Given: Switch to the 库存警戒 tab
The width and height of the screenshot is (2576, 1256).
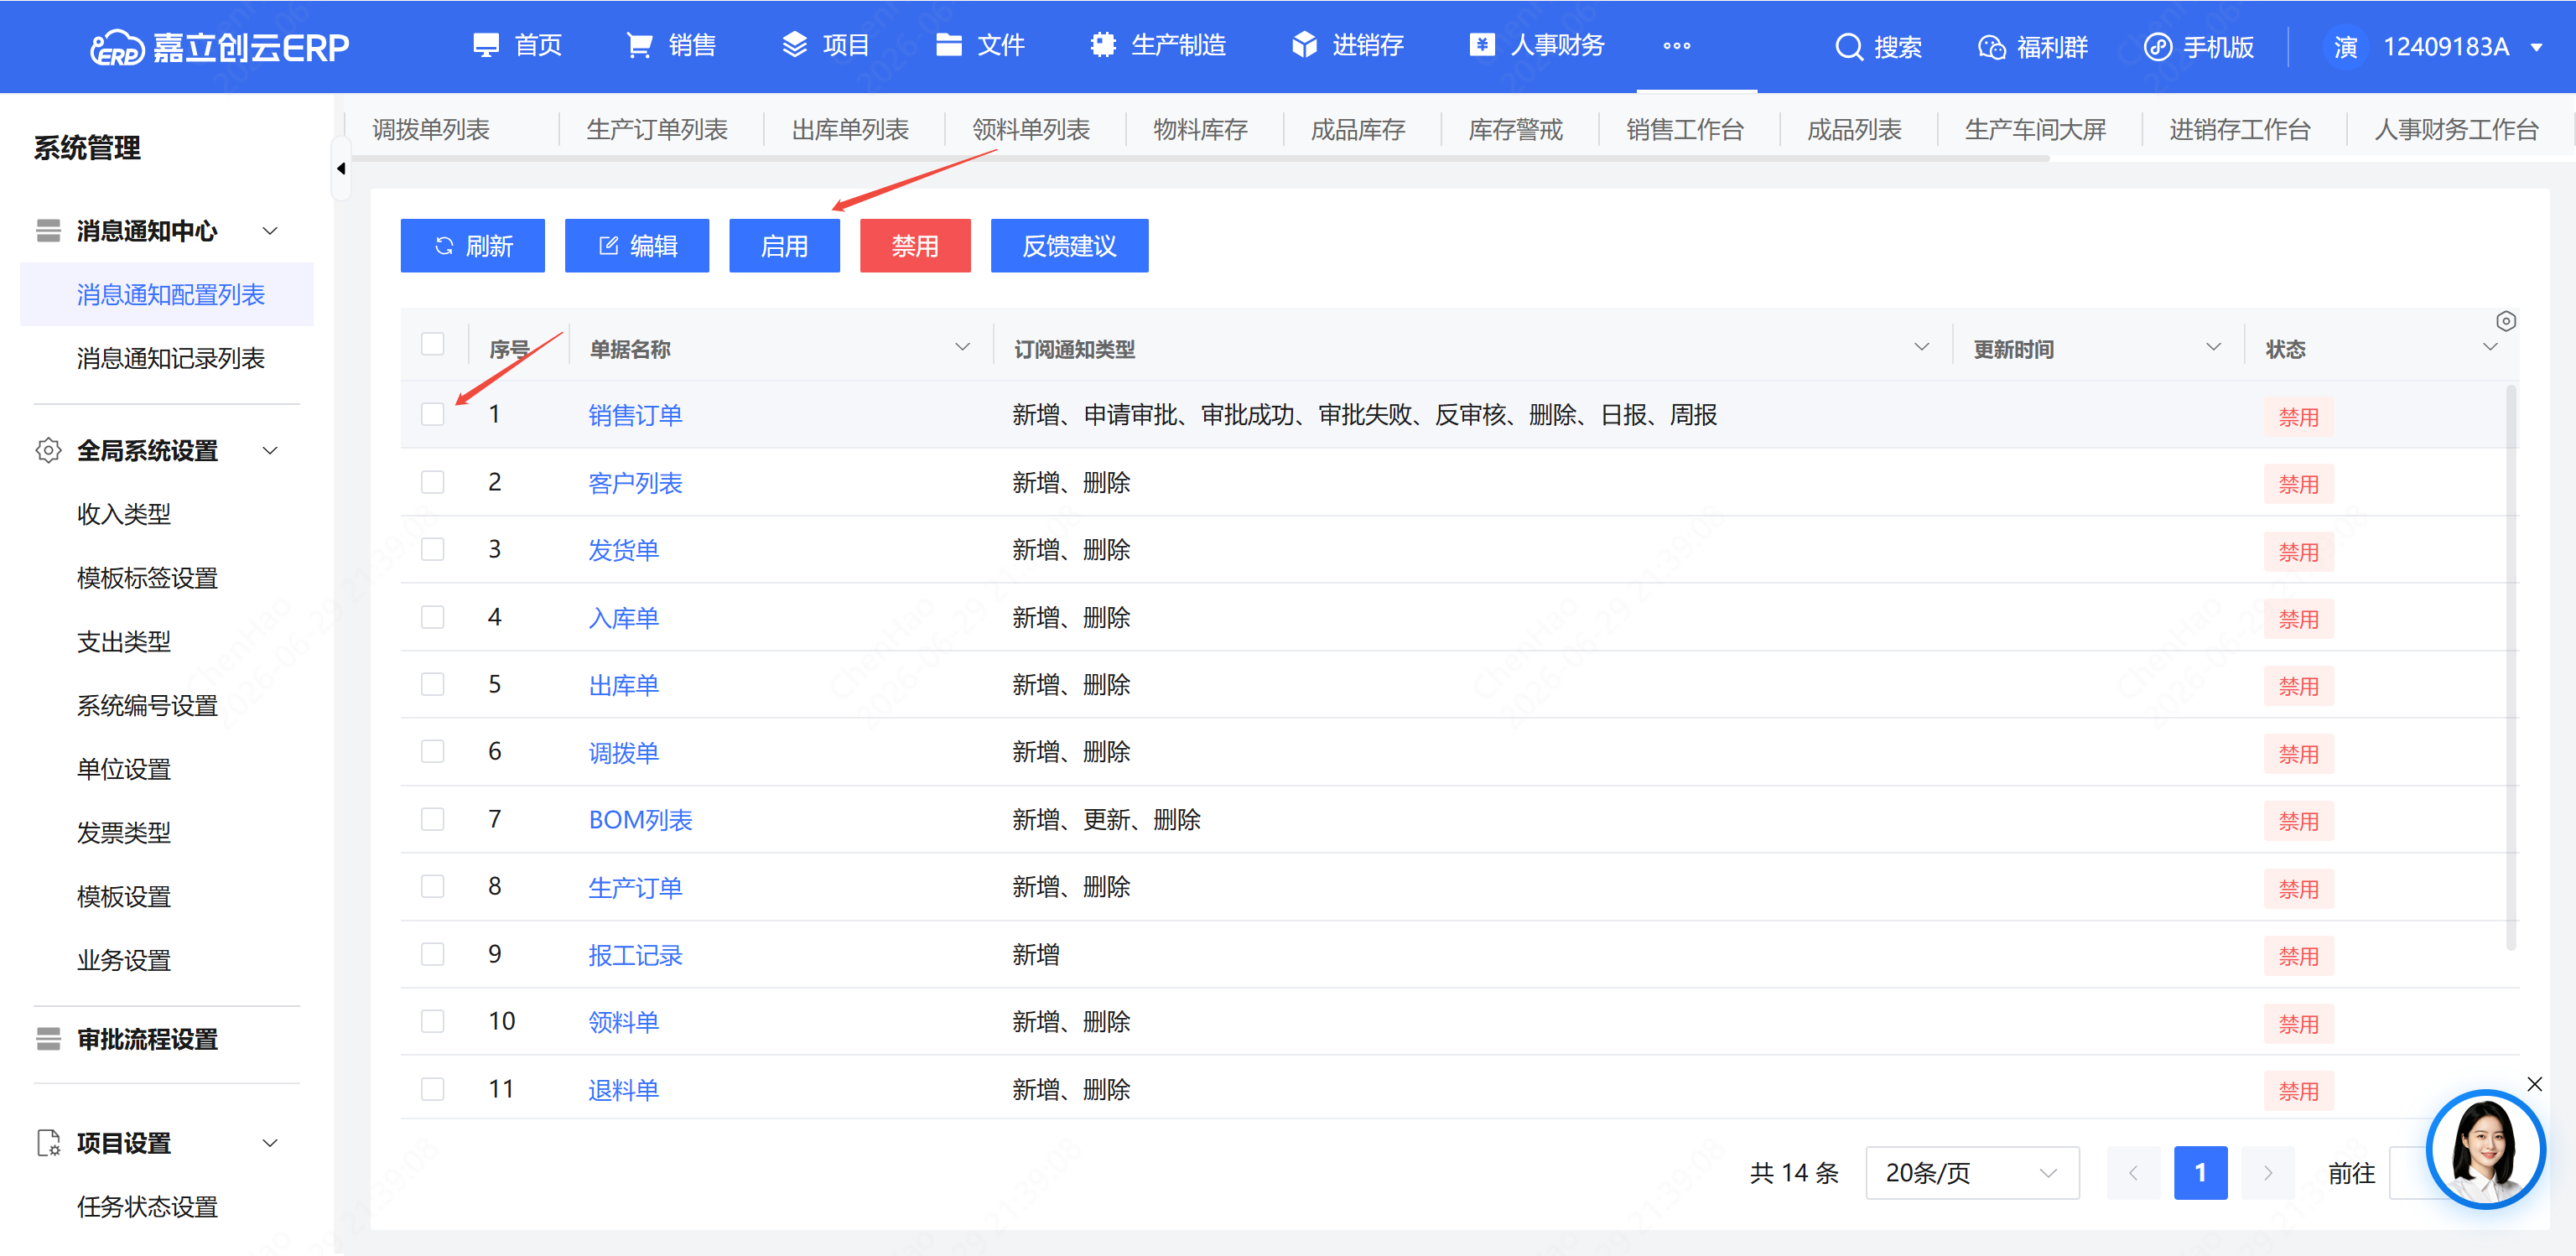Looking at the screenshot, I should [1515, 130].
